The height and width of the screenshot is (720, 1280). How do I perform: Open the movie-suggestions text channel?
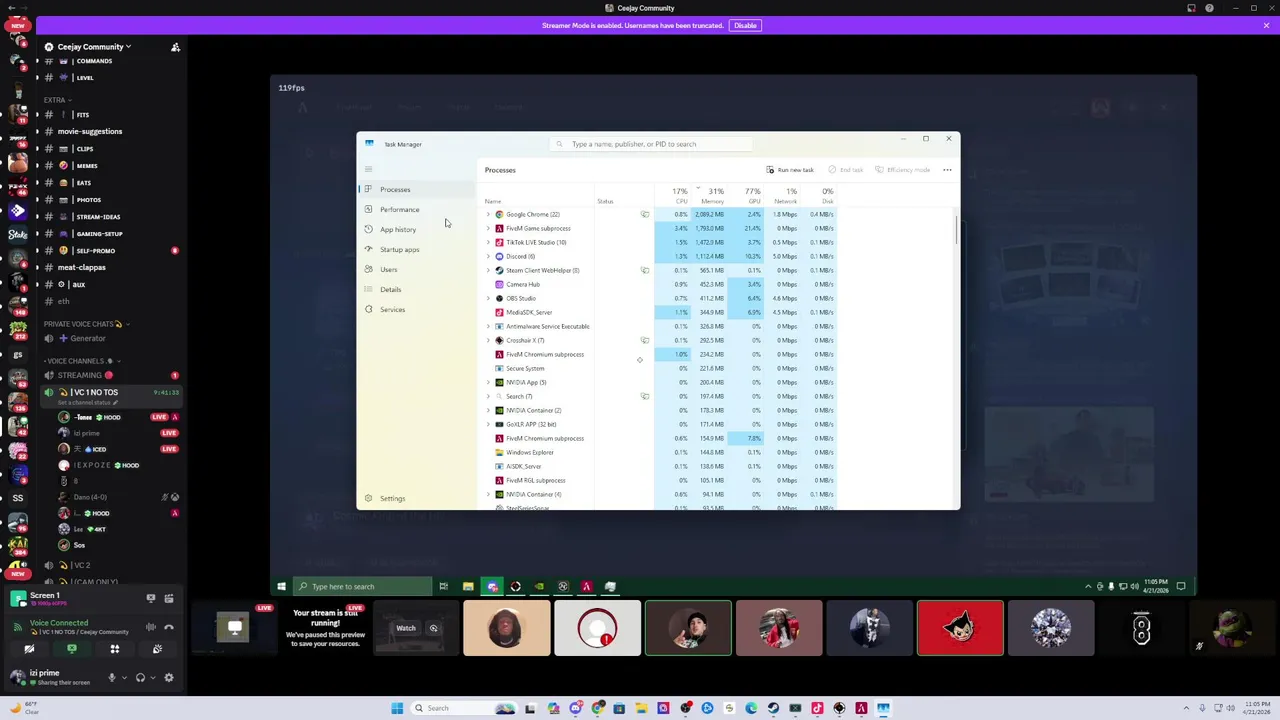[x=90, y=131]
